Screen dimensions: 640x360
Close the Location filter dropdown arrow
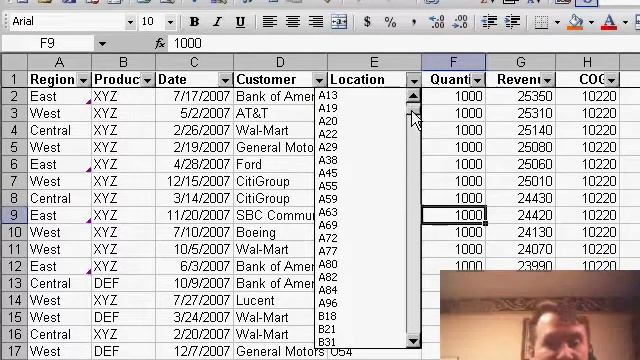coord(413,80)
